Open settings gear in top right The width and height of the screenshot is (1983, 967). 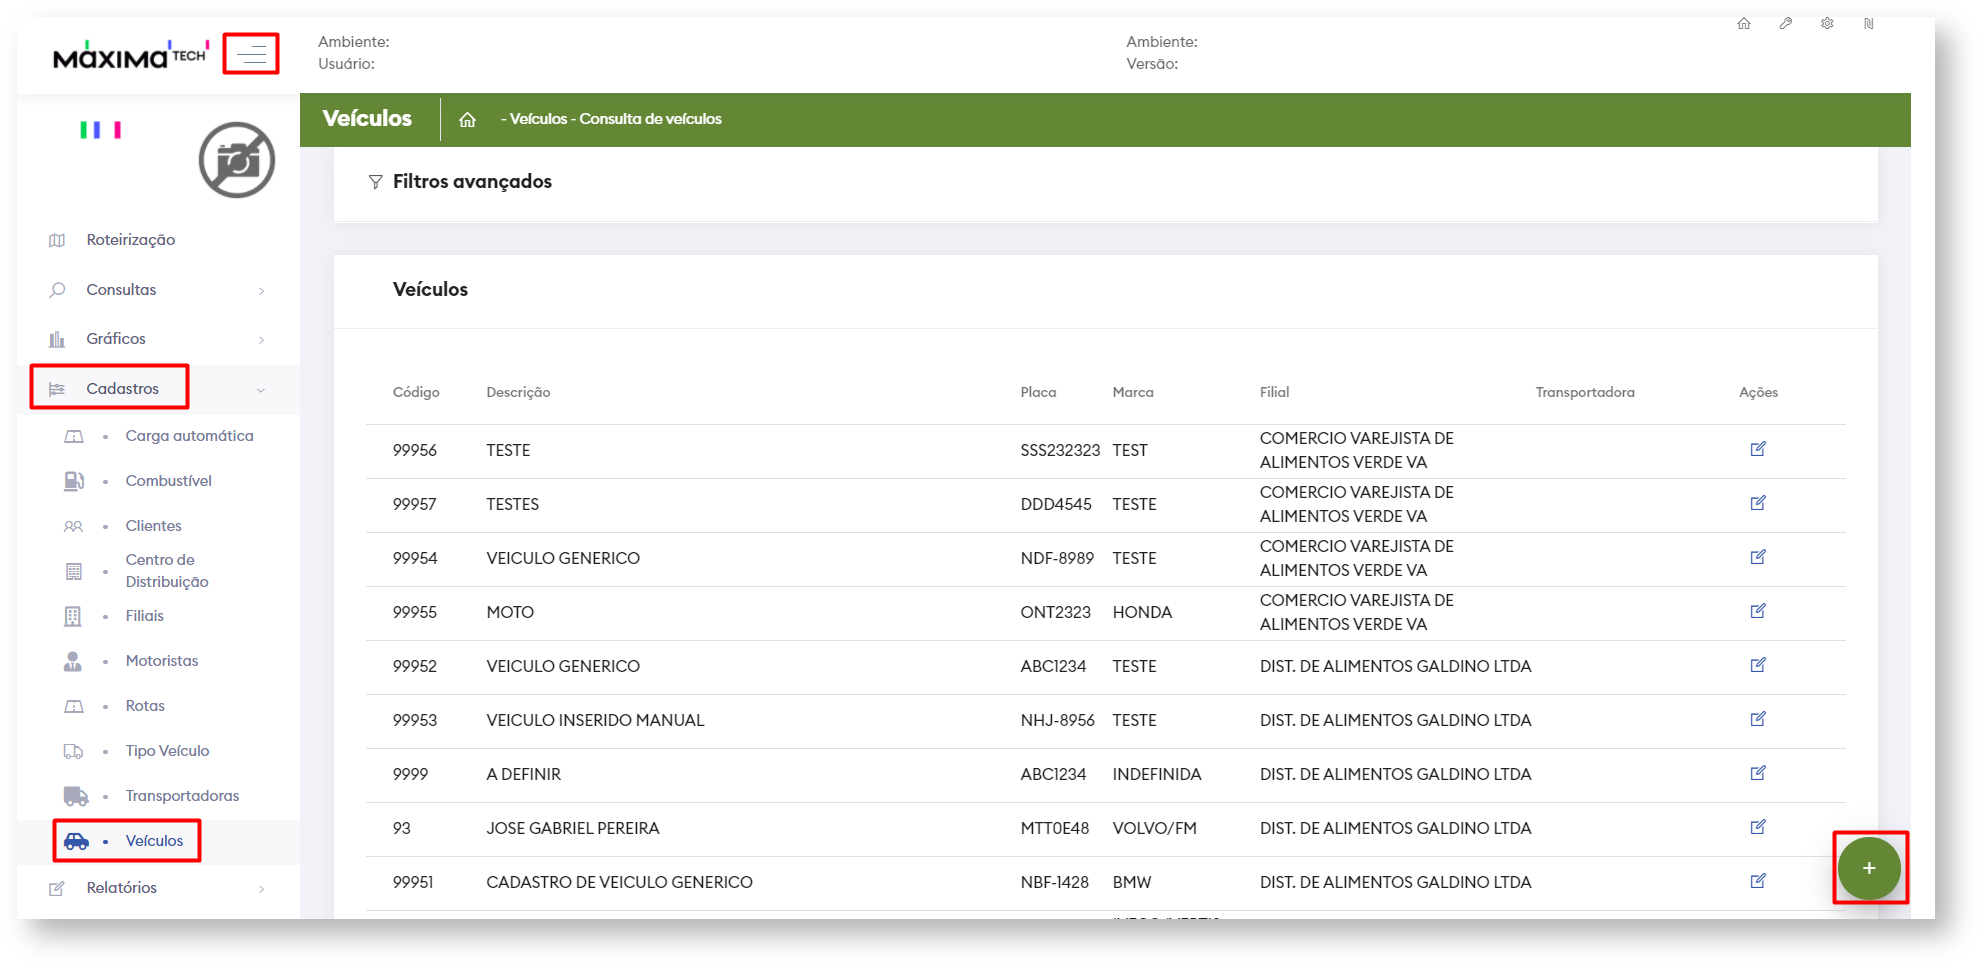point(1826,24)
